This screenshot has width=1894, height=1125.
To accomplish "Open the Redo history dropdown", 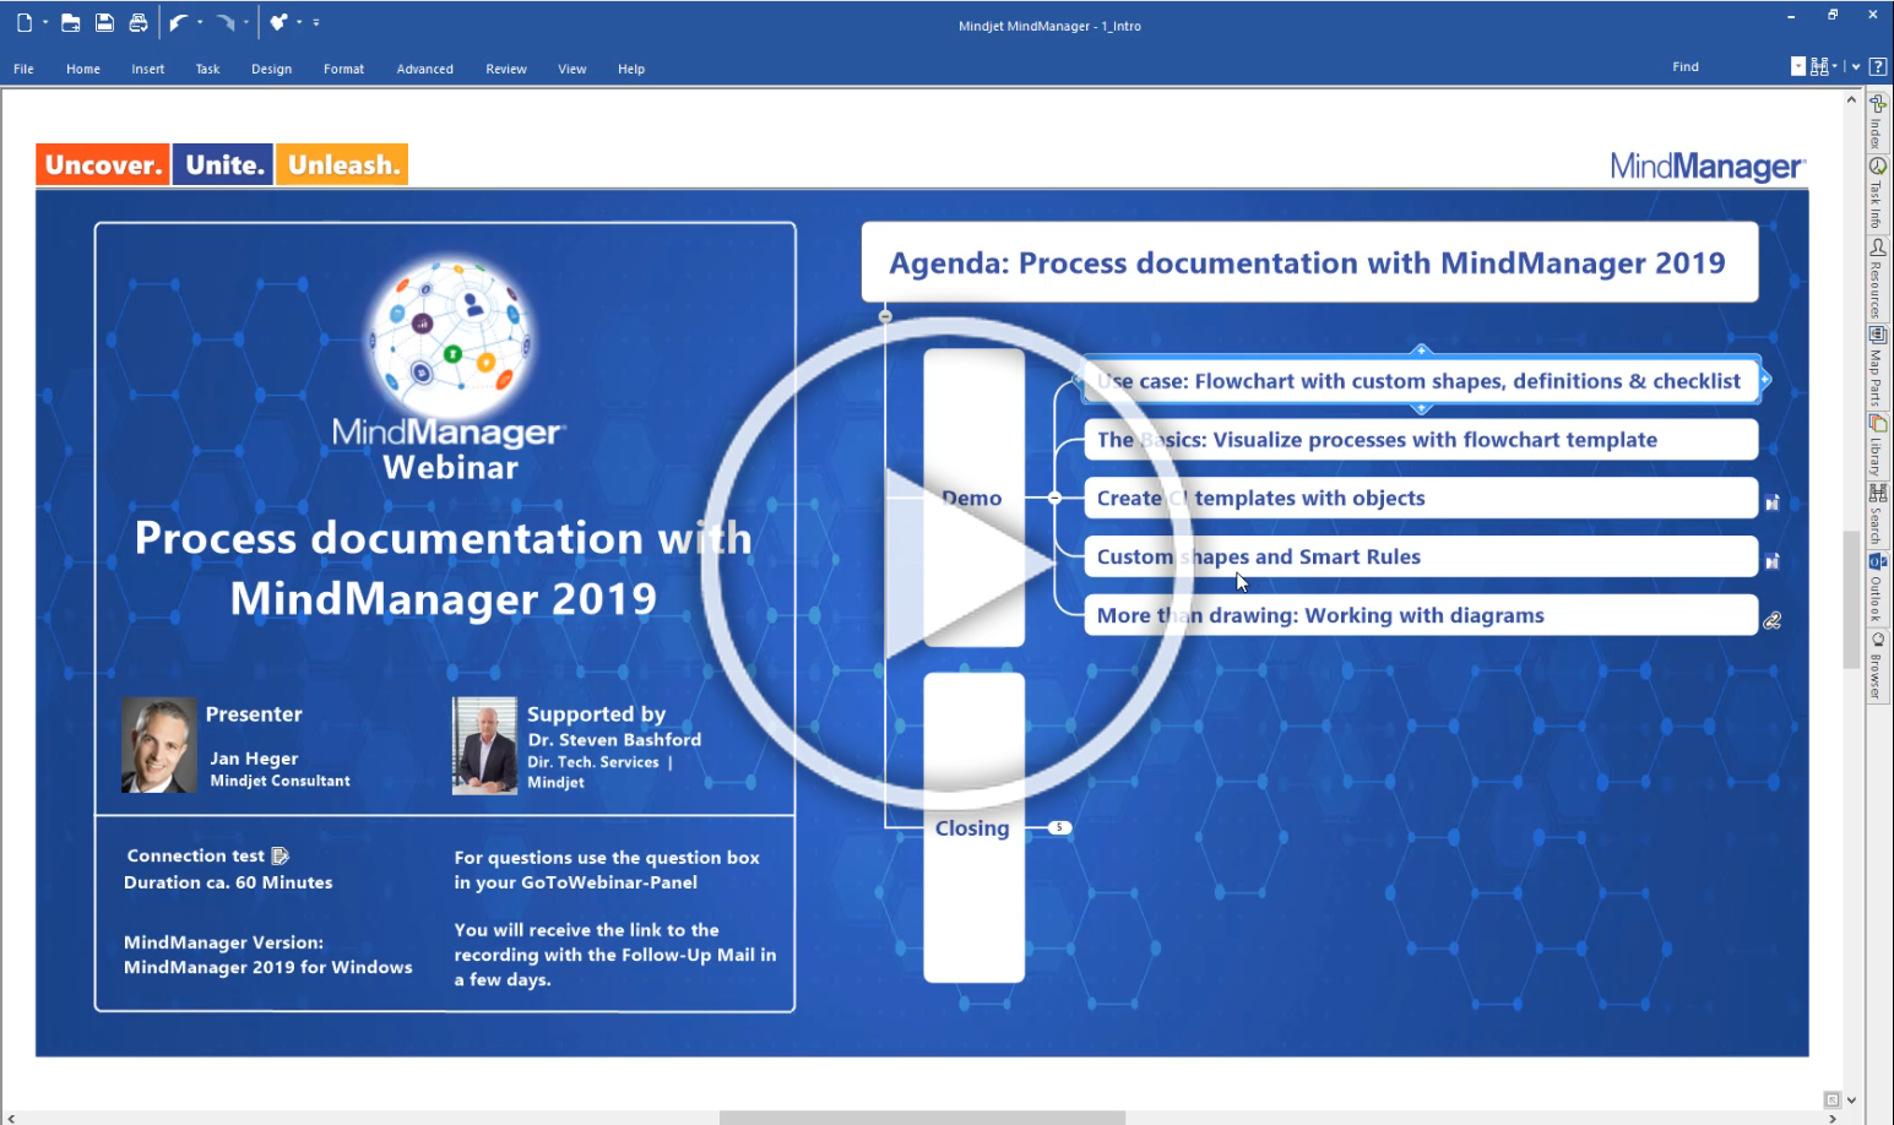I will (x=246, y=22).
